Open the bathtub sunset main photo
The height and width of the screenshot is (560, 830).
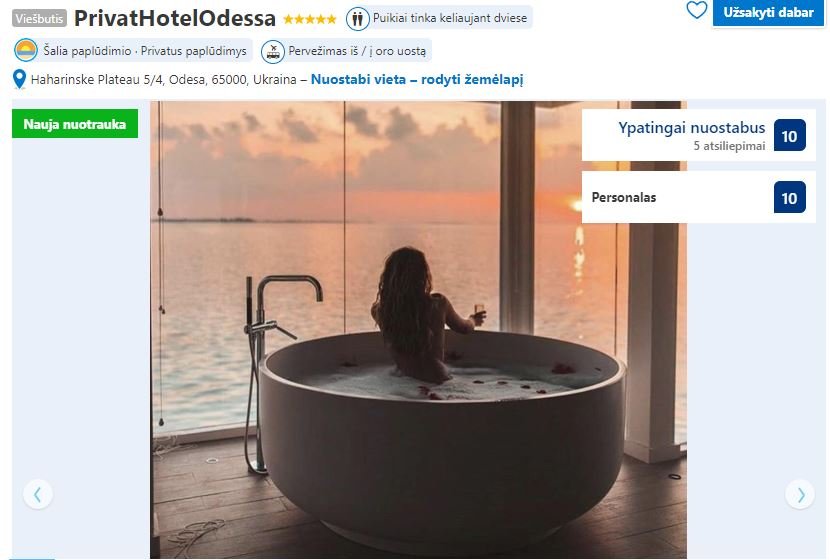tap(418, 329)
